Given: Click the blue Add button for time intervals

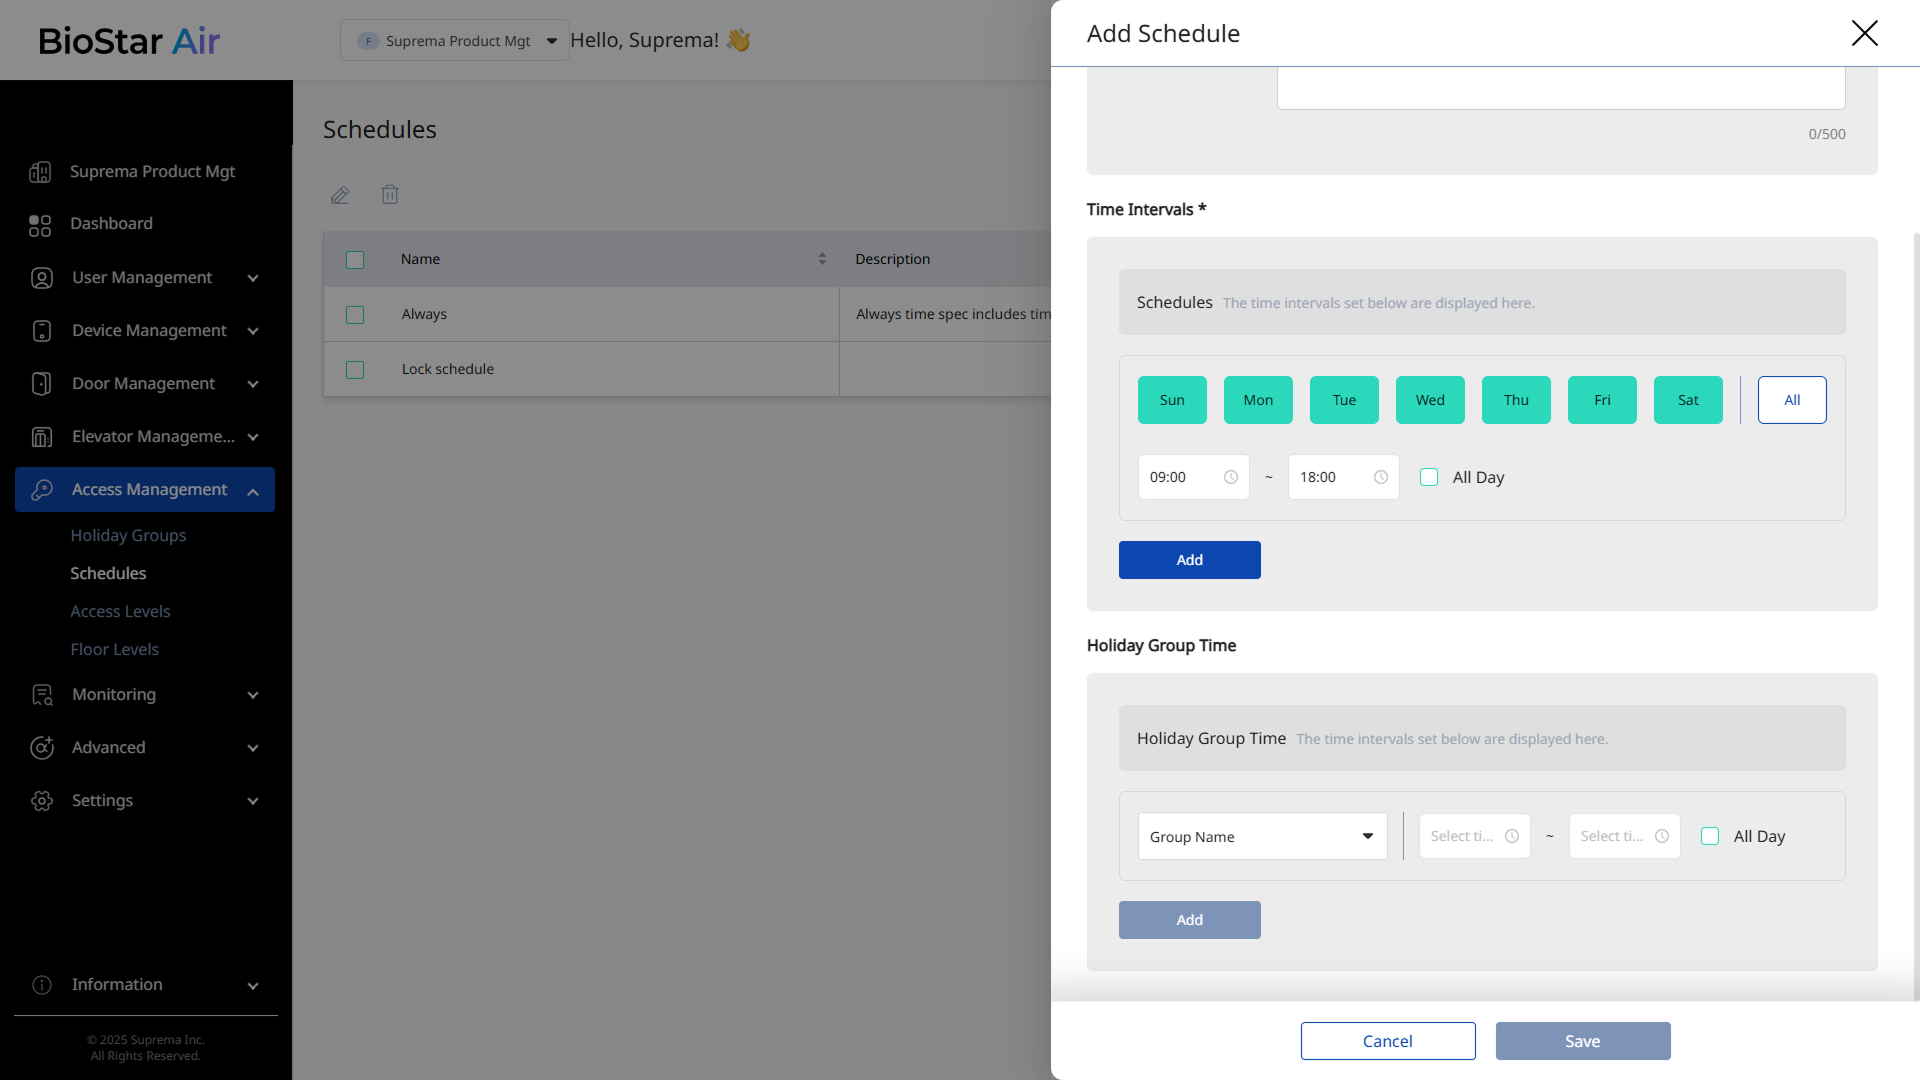Looking at the screenshot, I should [1189, 560].
